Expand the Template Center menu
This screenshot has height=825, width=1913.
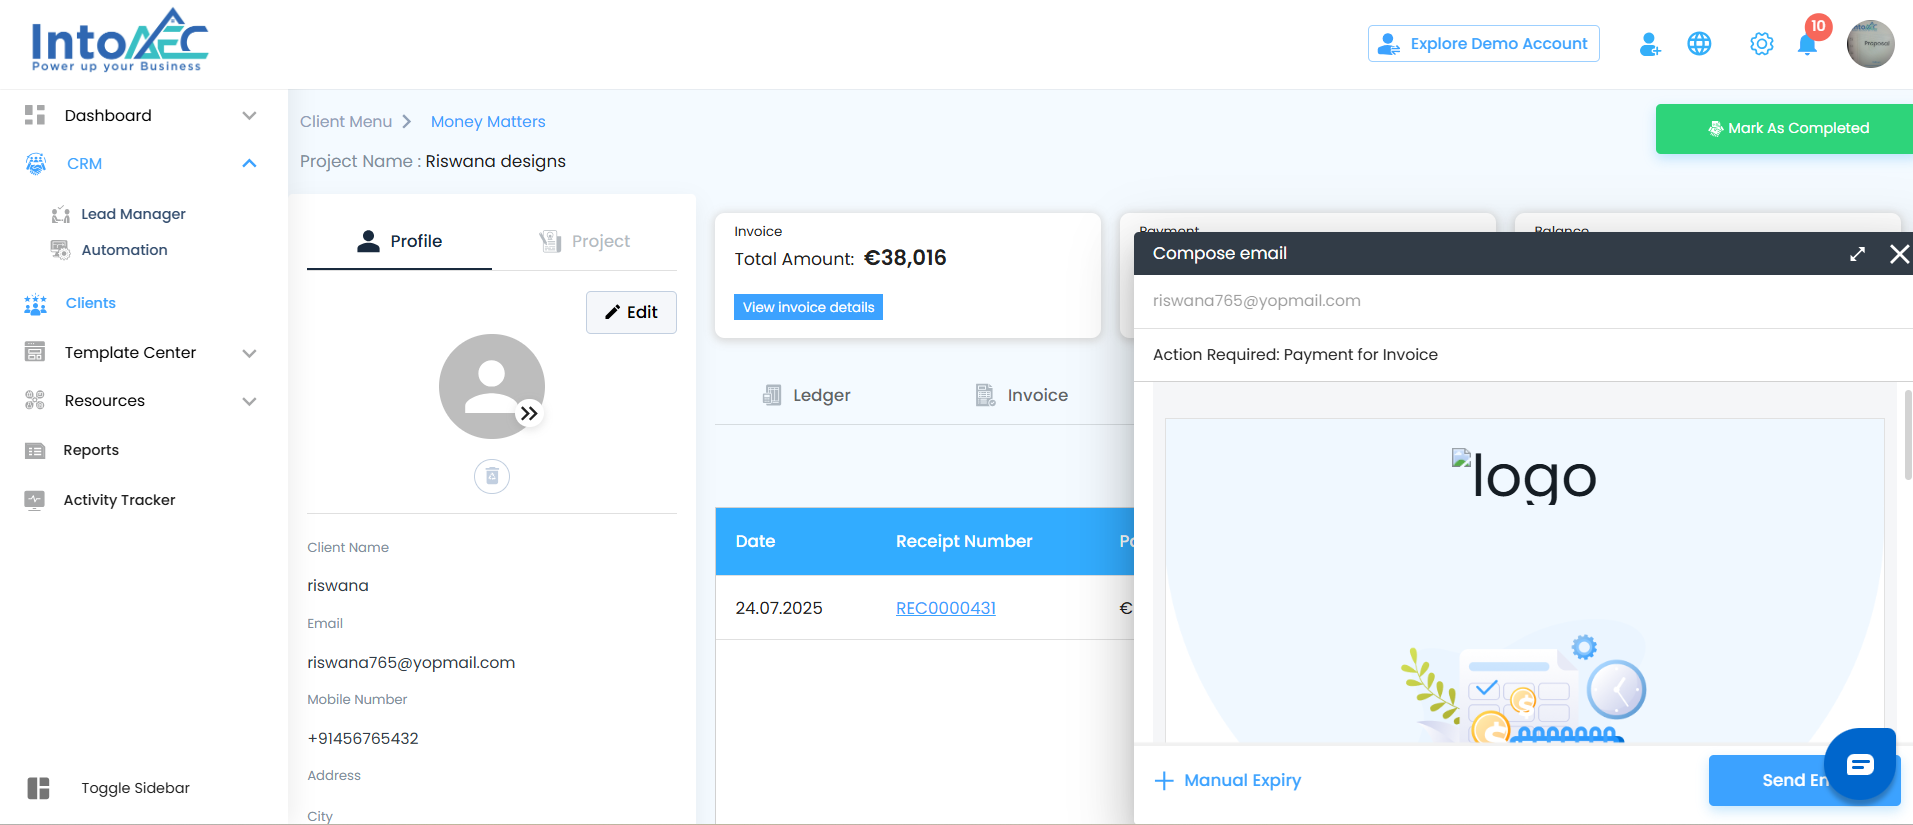(x=249, y=353)
